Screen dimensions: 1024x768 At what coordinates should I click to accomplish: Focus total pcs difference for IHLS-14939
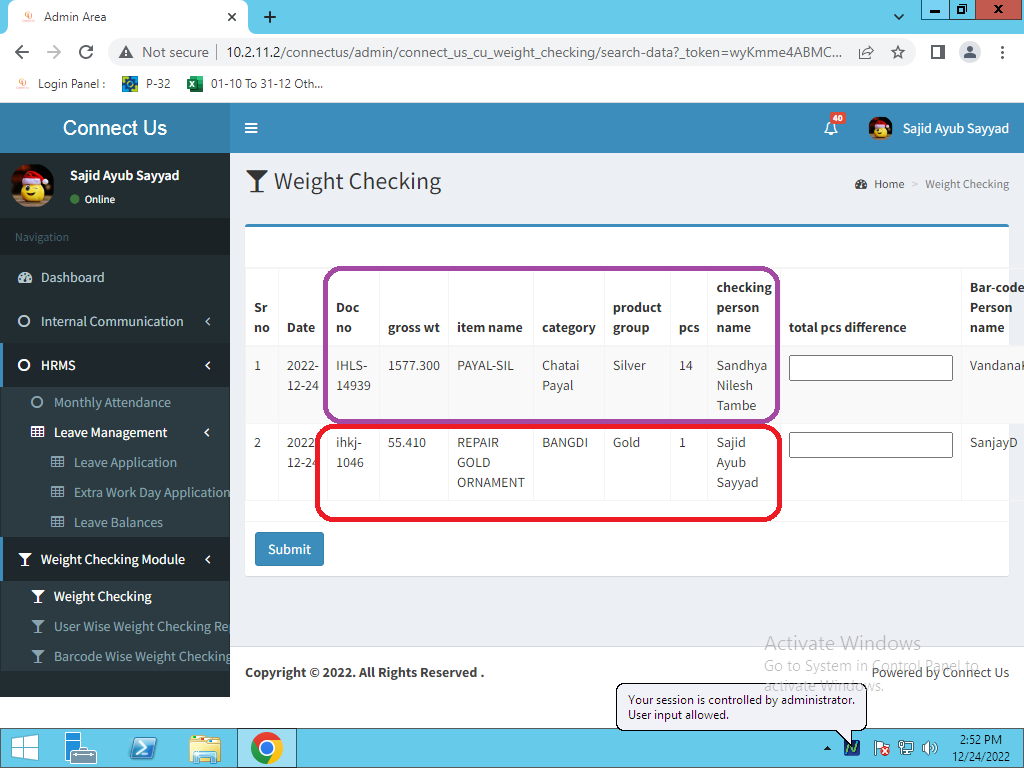click(x=871, y=368)
